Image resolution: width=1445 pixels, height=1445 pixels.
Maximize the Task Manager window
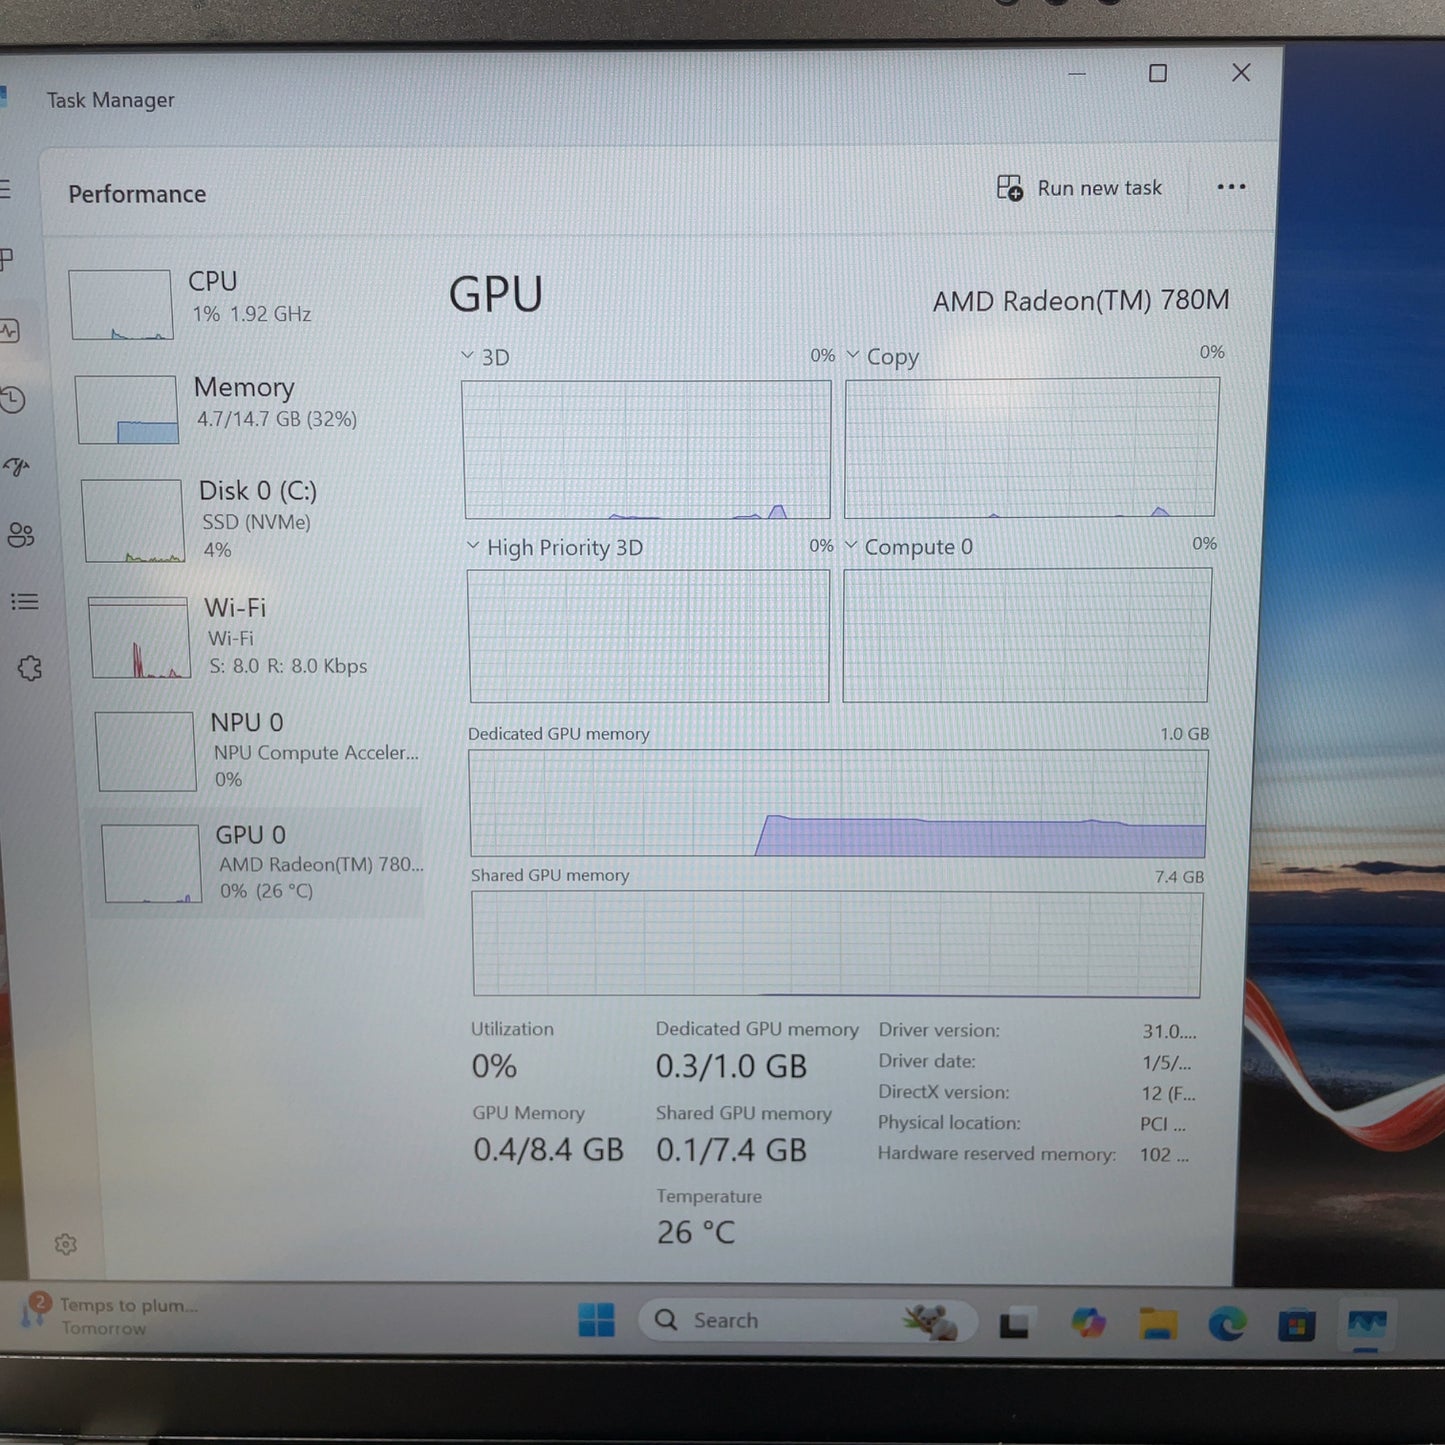click(x=1158, y=73)
